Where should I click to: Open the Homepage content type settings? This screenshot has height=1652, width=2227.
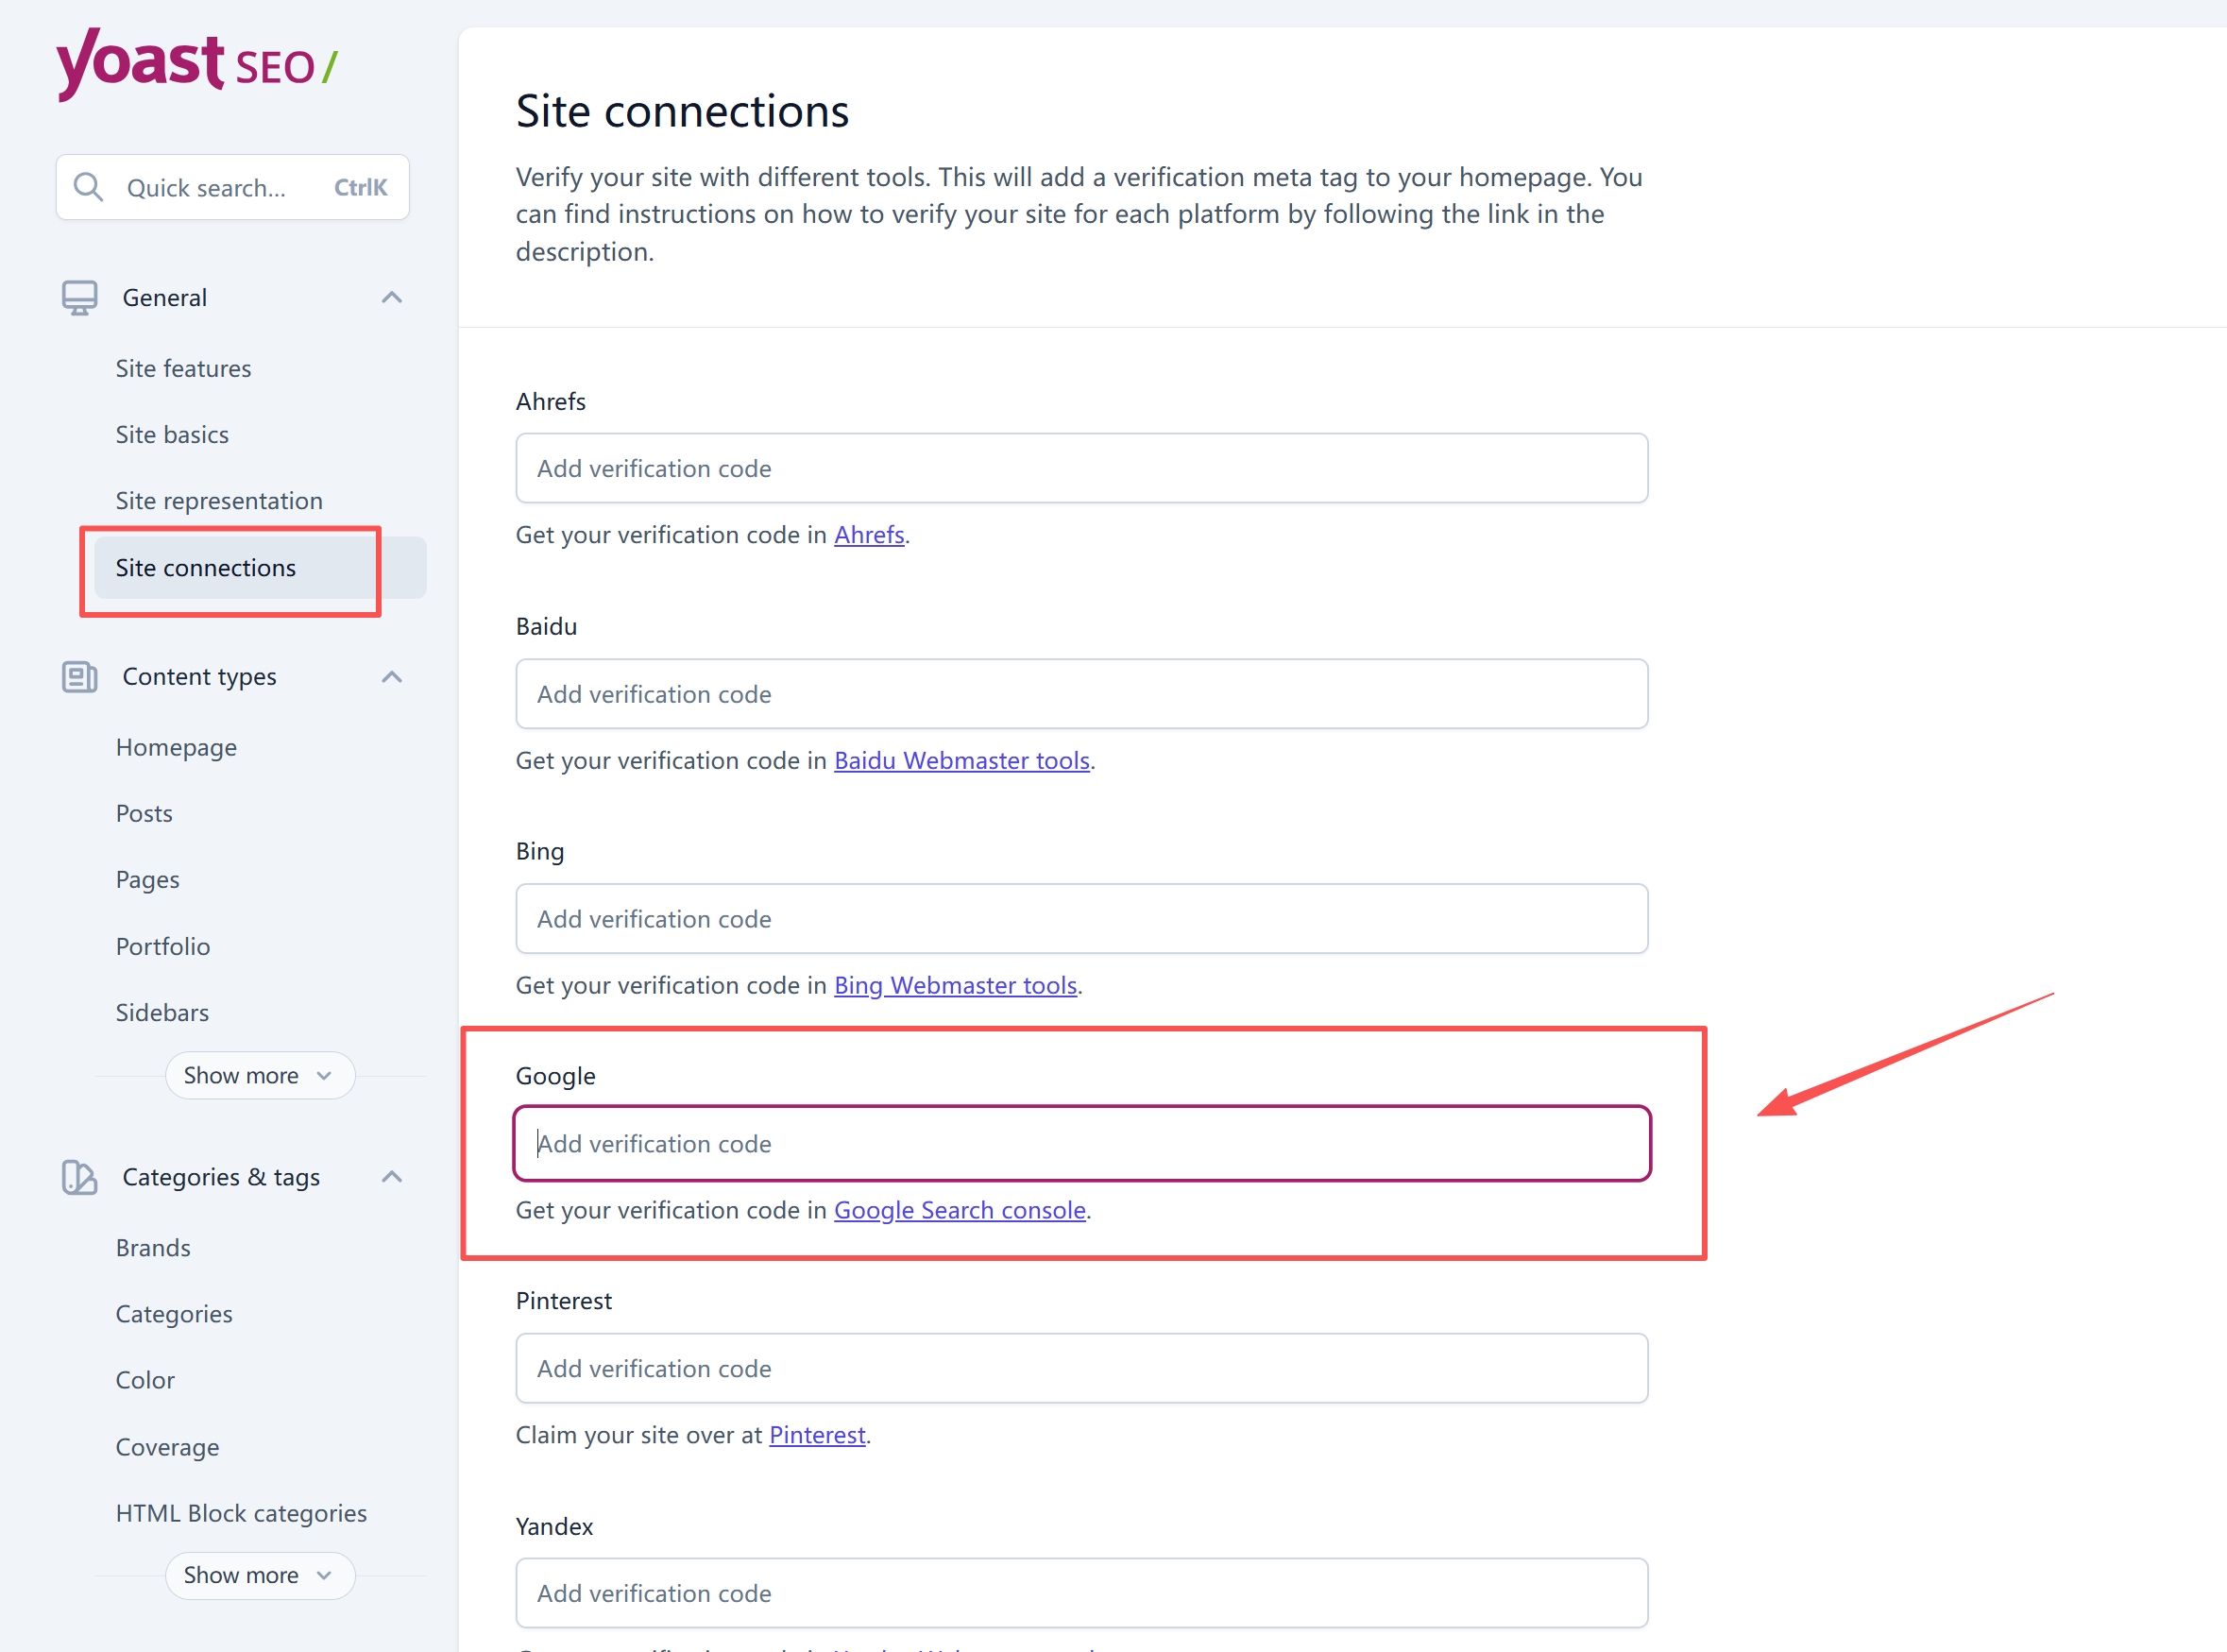(x=176, y=747)
